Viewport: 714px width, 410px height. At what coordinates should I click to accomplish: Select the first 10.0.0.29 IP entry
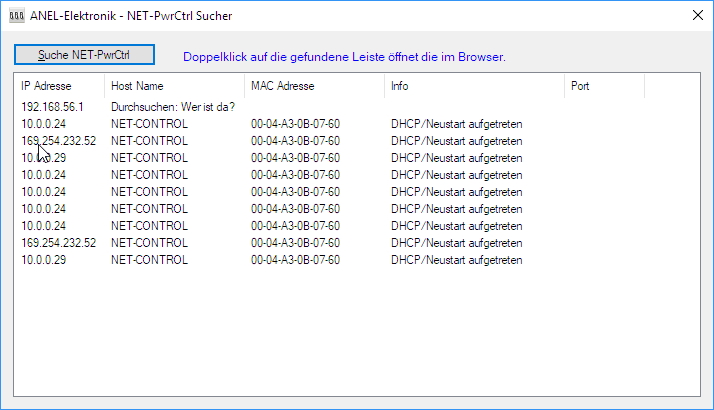(x=44, y=158)
